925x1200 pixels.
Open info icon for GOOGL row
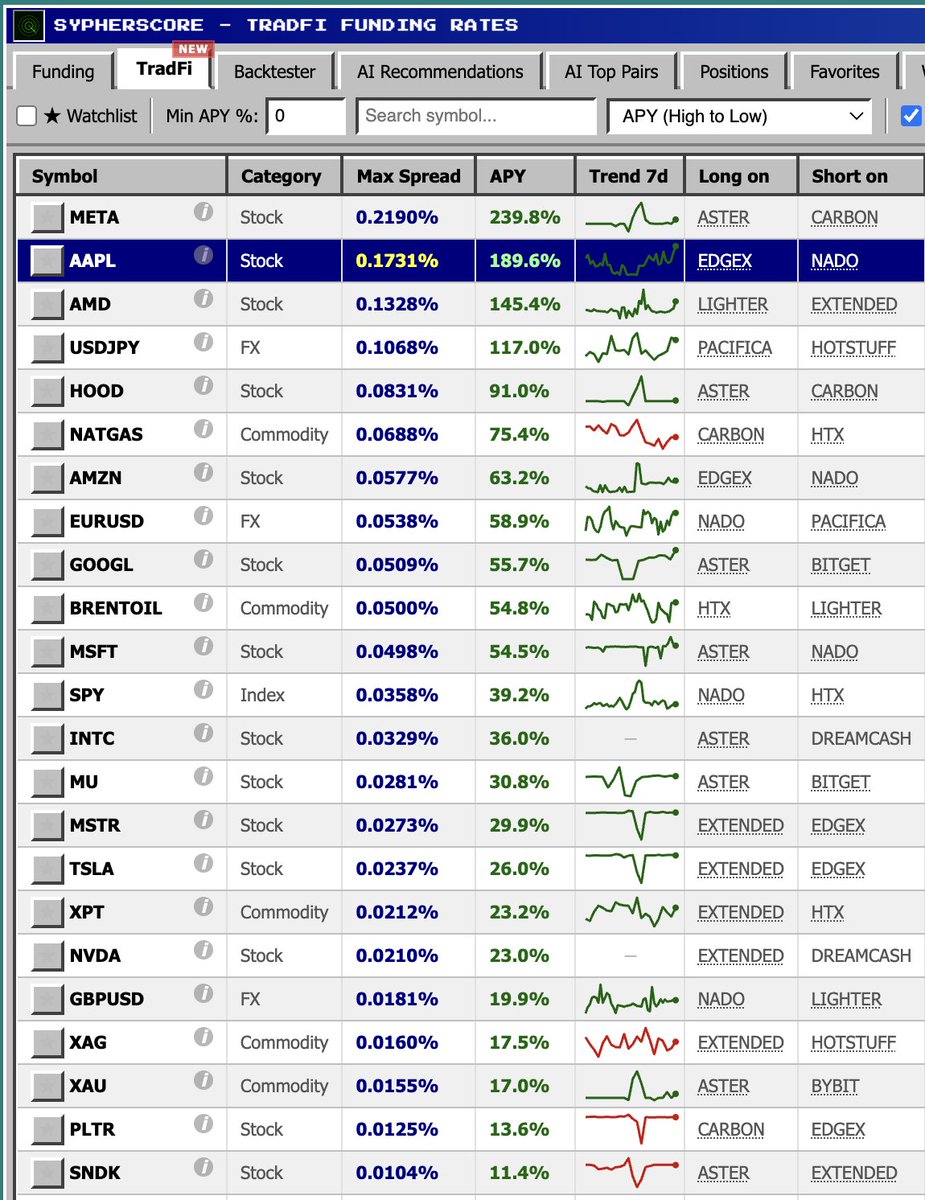203,559
